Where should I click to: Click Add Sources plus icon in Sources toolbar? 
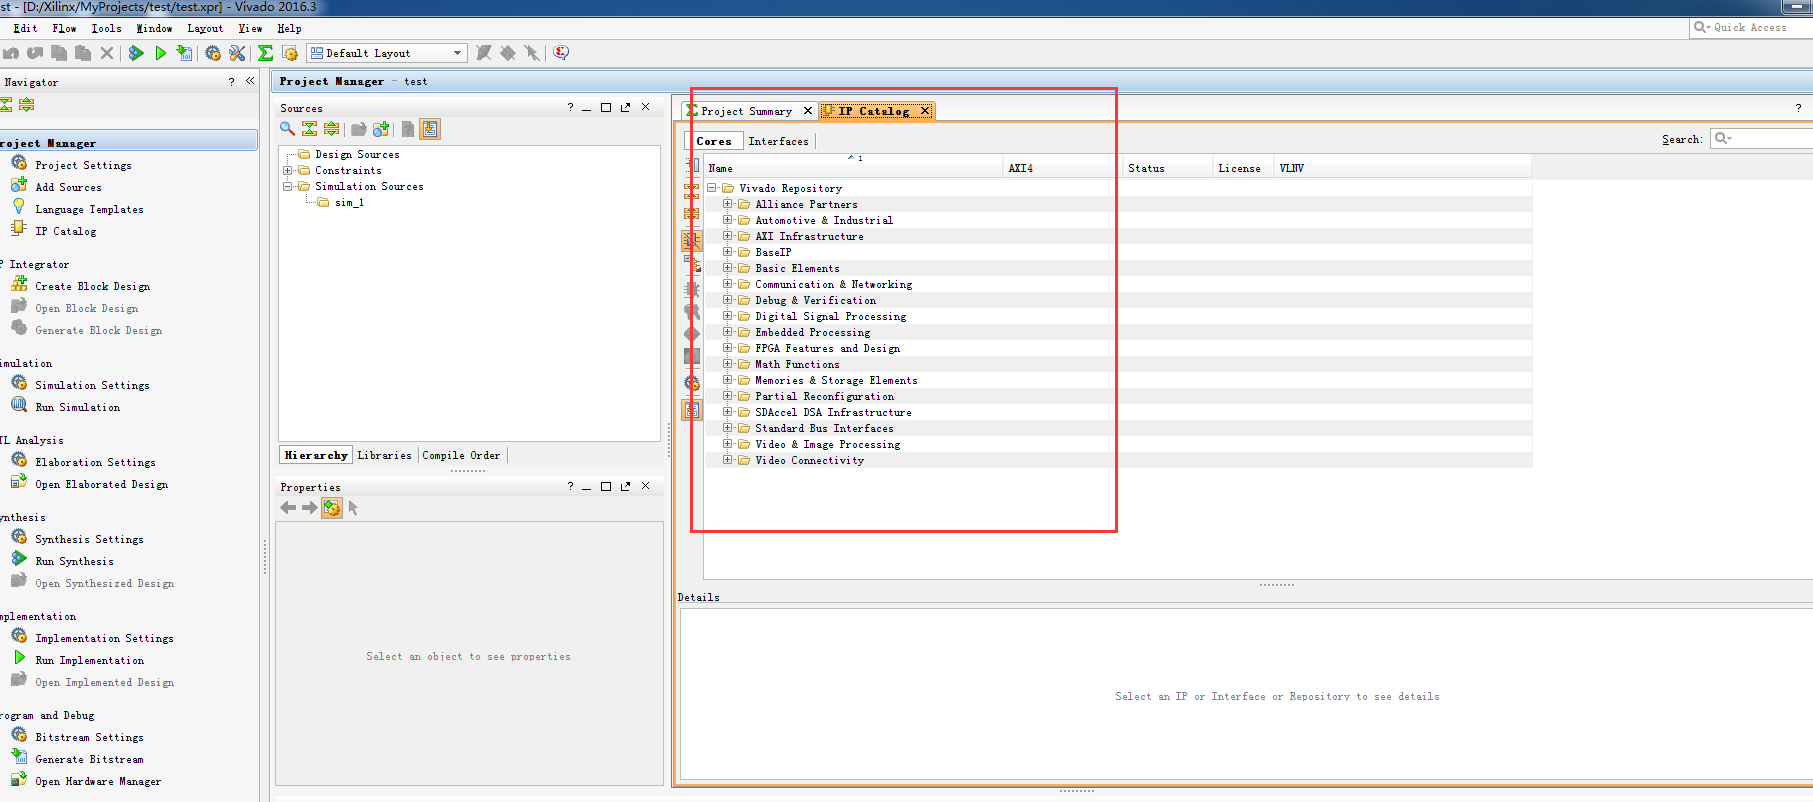tap(381, 128)
